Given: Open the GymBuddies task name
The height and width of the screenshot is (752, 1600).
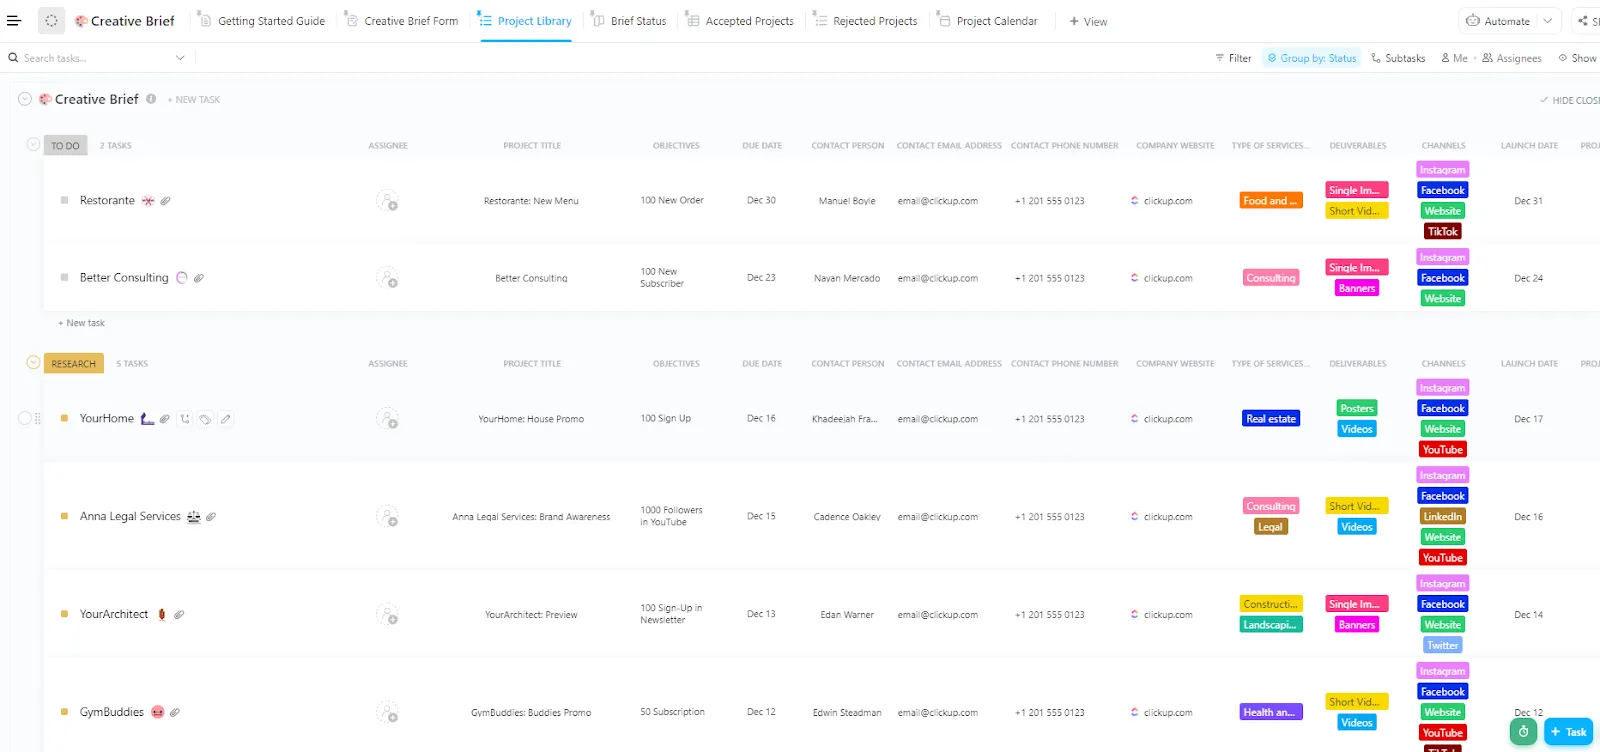Looking at the screenshot, I should (x=112, y=712).
